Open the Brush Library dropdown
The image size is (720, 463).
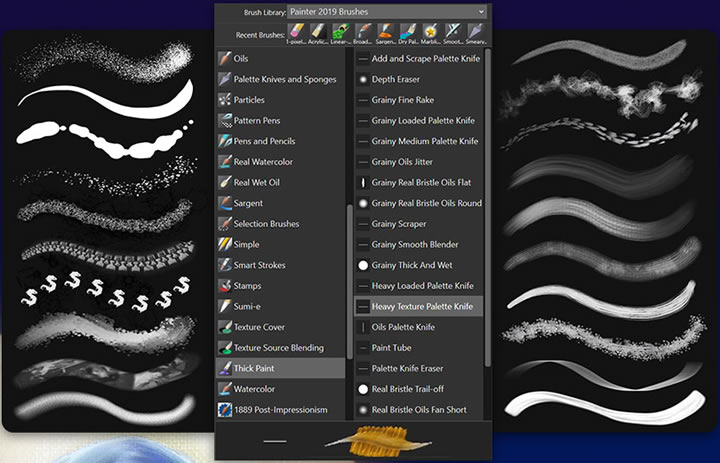pos(387,11)
